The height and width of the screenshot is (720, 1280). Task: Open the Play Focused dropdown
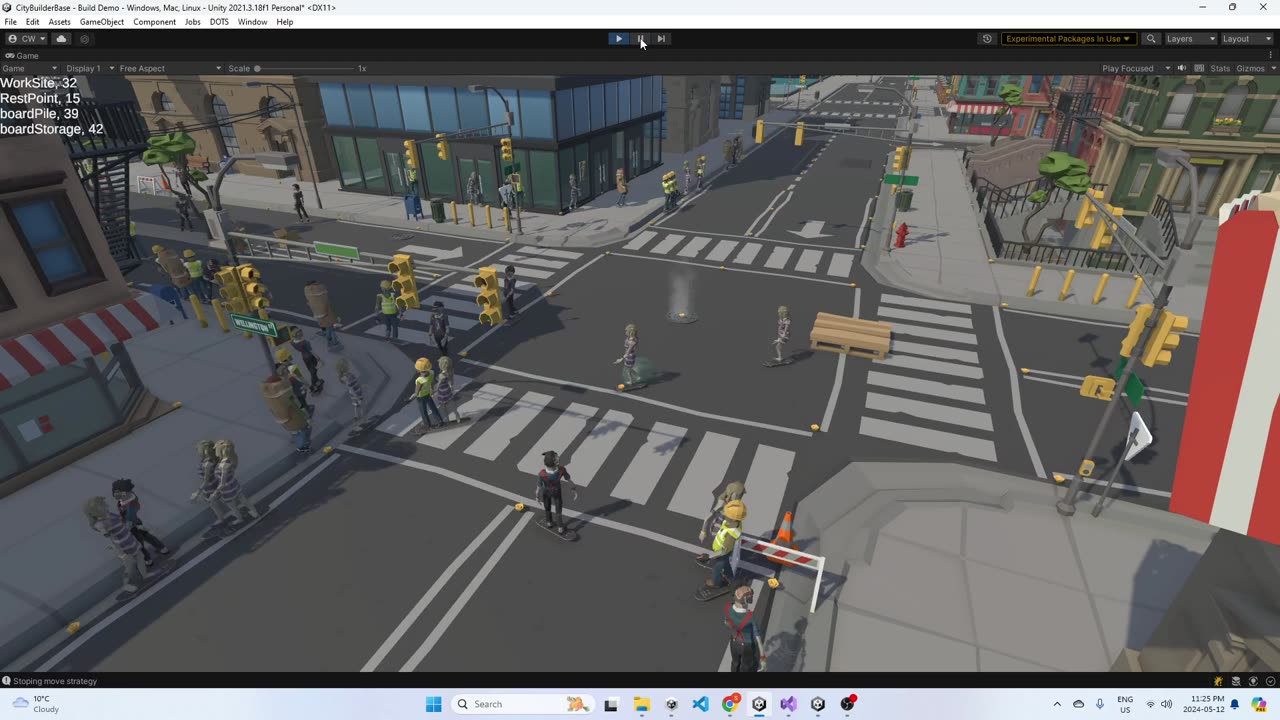[x=1135, y=68]
